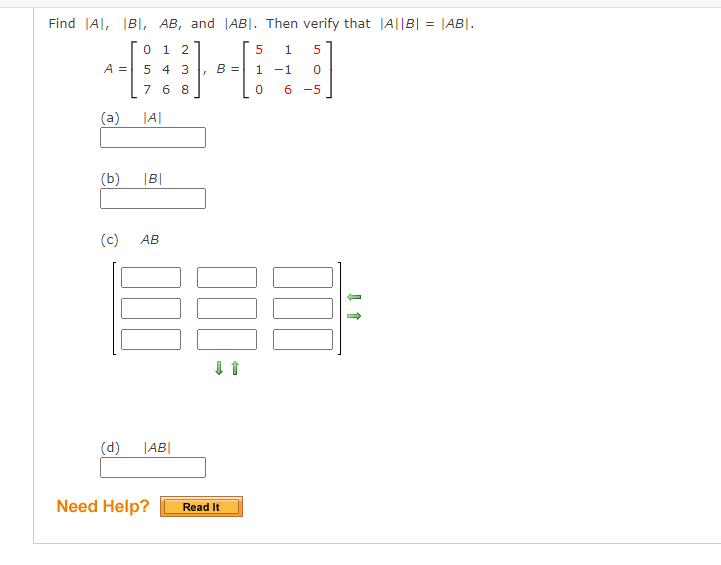Open the Read It help button
Viewport: 721px width, 565px height.
[x=201, y=507]
